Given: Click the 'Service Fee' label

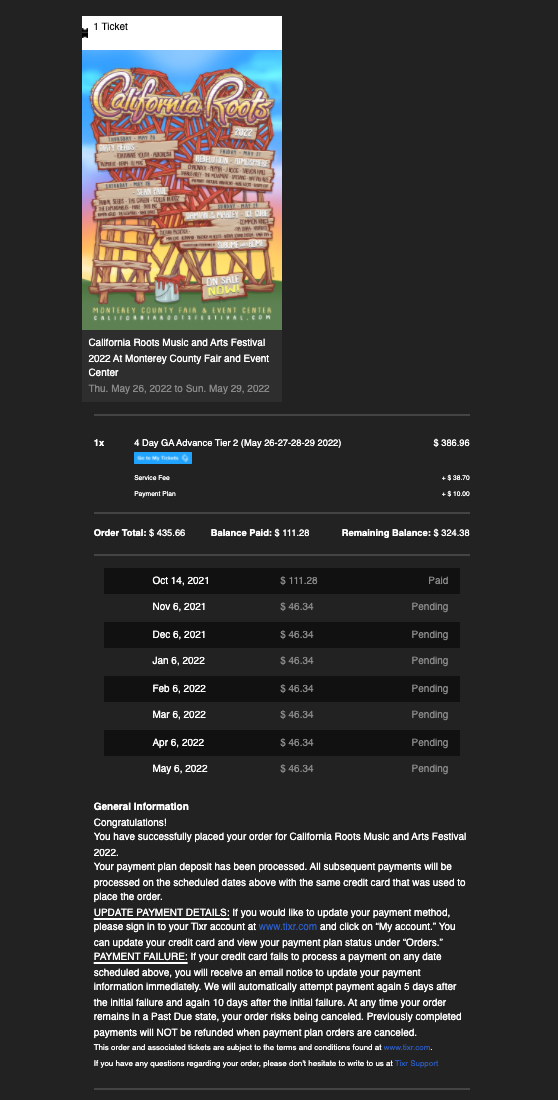Looking at the screenshot, I should pyautogui.click(x=152, y=478).
